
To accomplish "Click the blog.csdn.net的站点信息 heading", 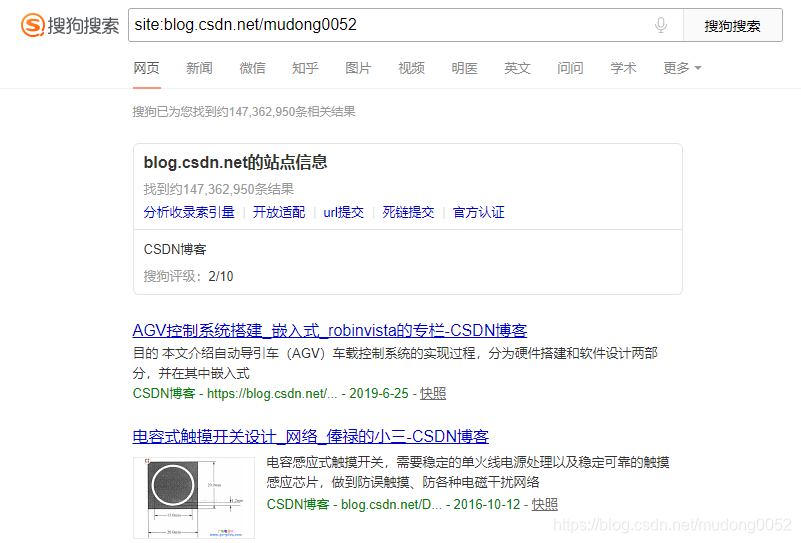I will tap(235, 162).
